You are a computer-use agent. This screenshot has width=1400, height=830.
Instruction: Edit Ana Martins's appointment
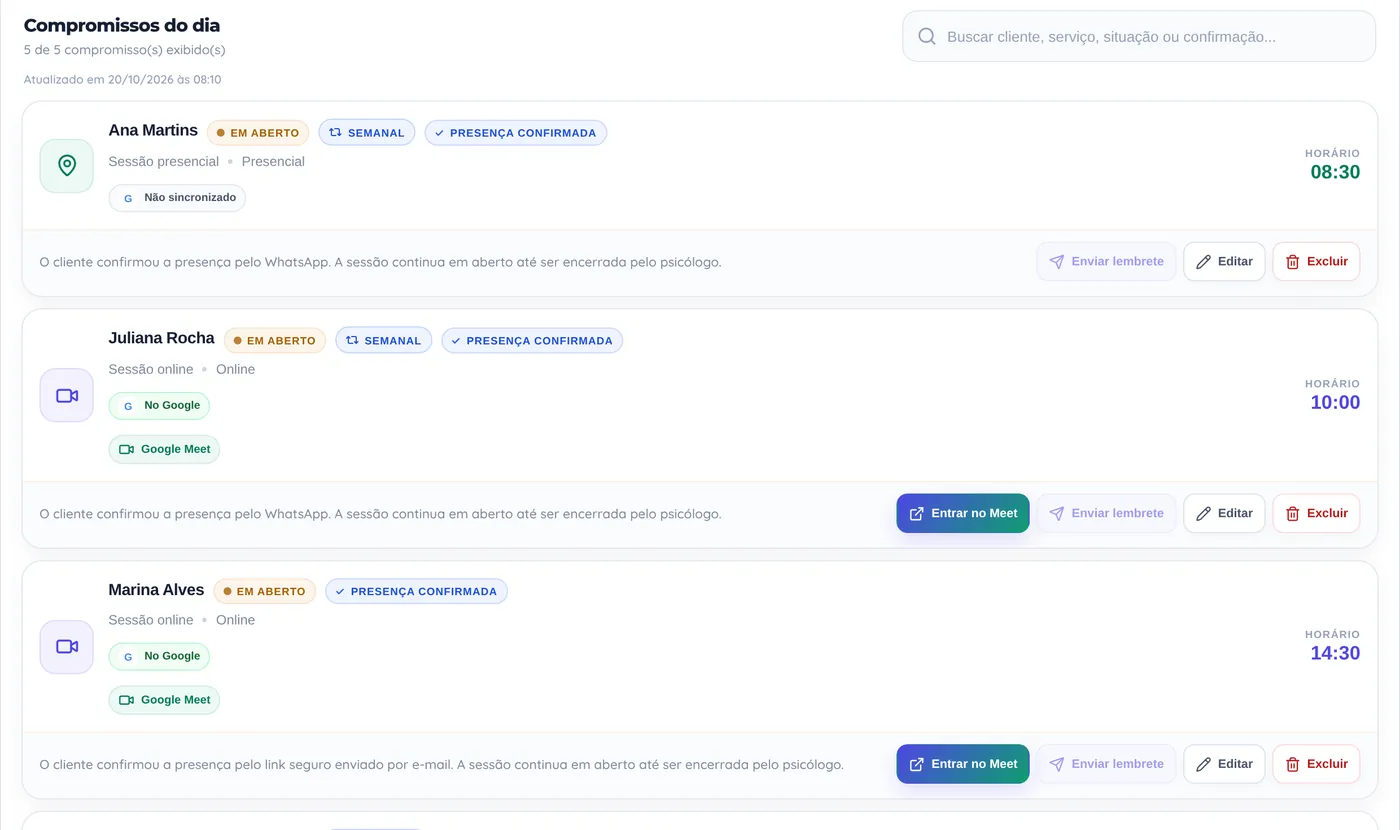coord(1225,261)
